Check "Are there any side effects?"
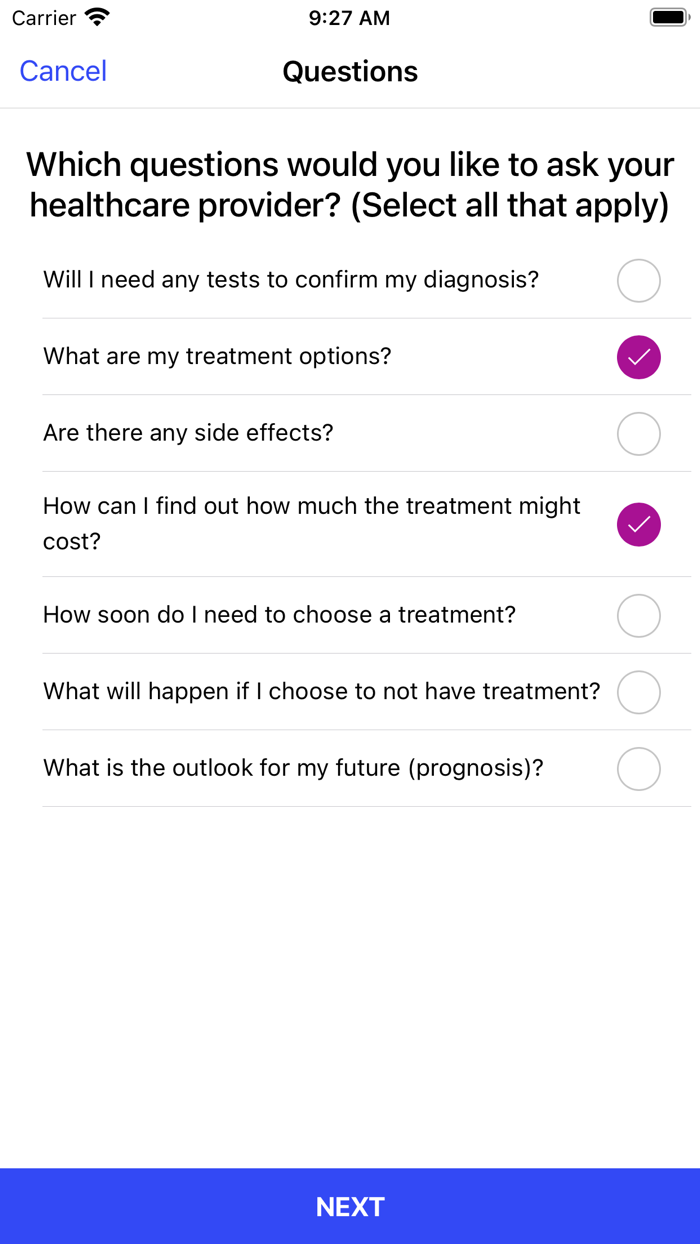The width and height of the screenshot is (700, 1244). point(638,434)
